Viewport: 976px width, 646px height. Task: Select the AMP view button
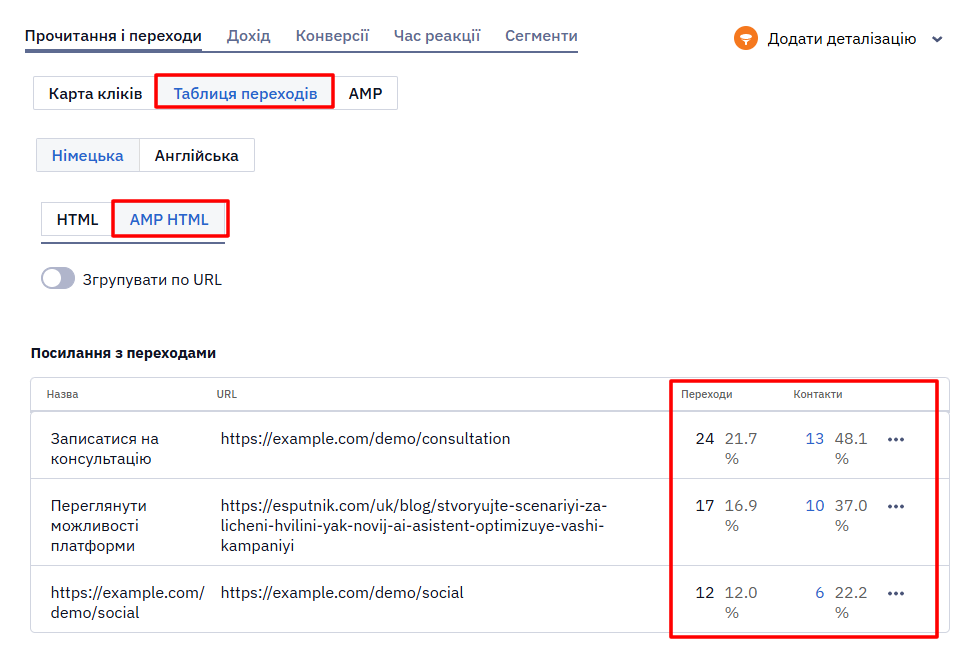365,93
